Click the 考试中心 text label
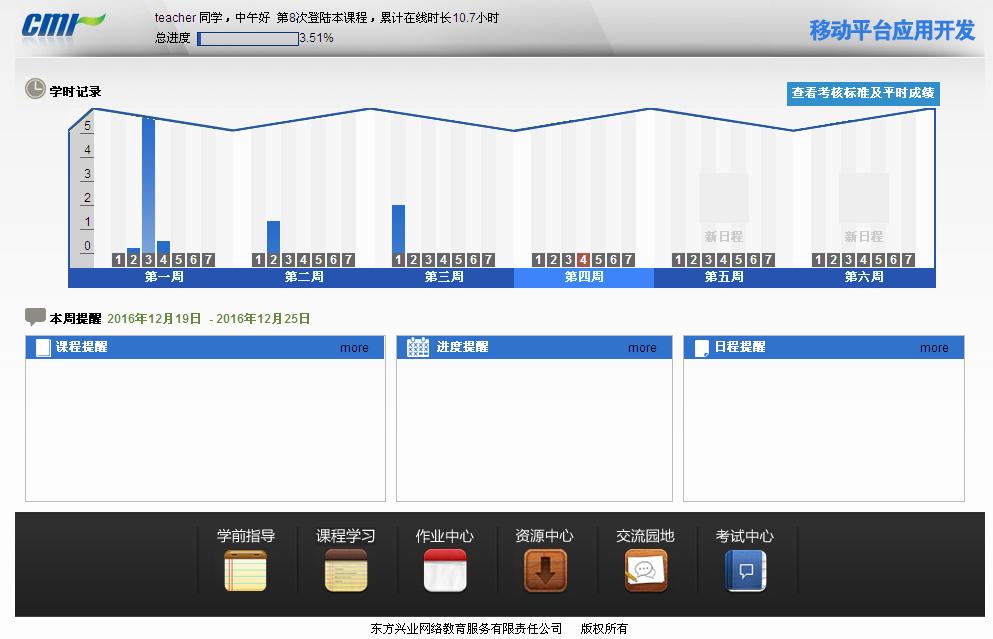 tap(745, 536)
